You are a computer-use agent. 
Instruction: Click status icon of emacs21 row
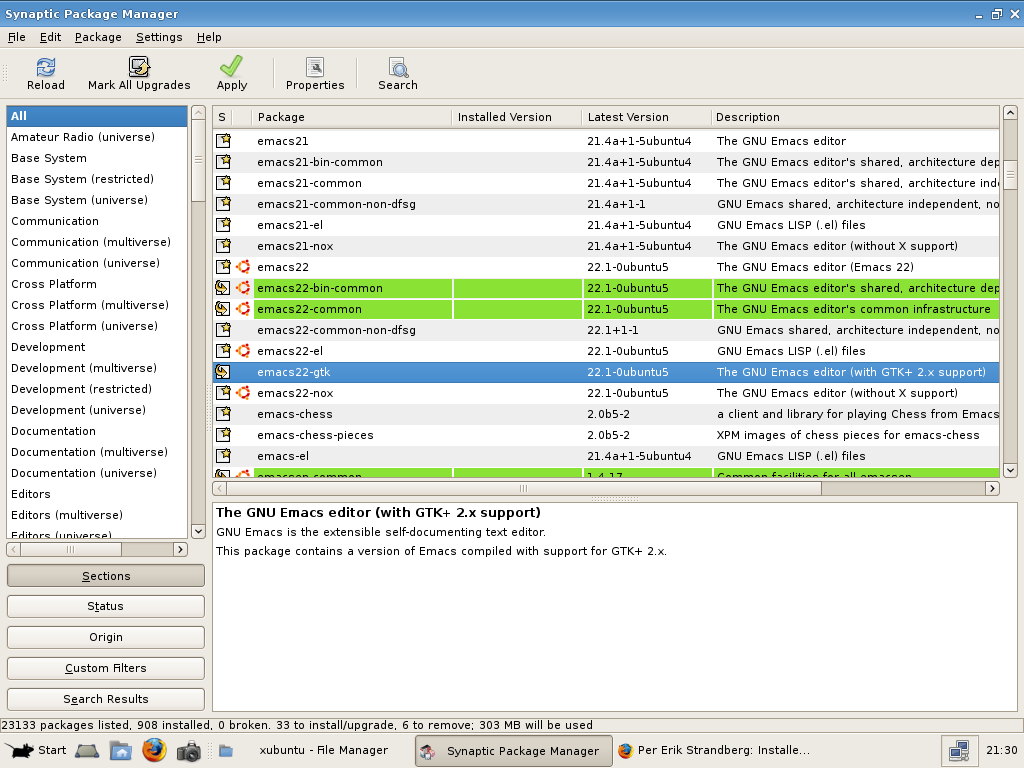[223, 140]
